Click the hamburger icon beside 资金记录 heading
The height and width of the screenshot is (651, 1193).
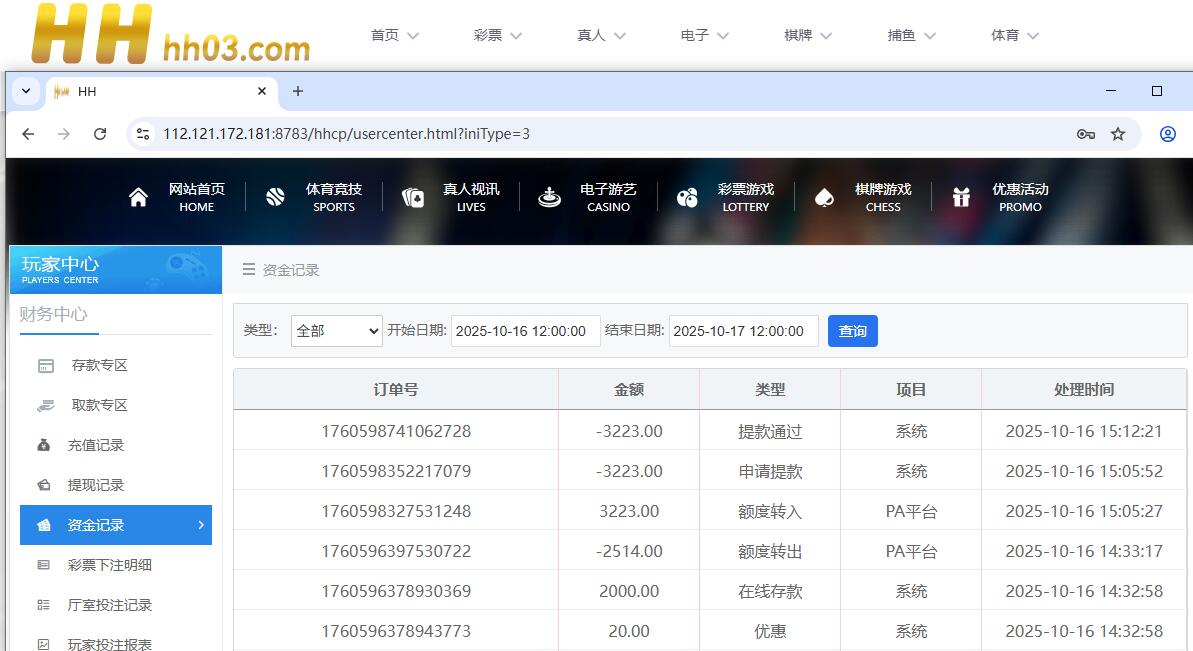pyautogui.click(x=249, y=270)
